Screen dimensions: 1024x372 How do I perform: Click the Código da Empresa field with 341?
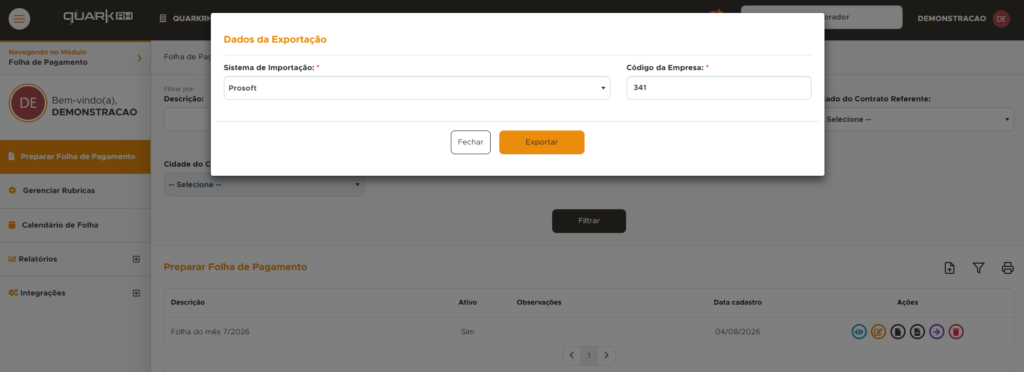coord(718,88)
